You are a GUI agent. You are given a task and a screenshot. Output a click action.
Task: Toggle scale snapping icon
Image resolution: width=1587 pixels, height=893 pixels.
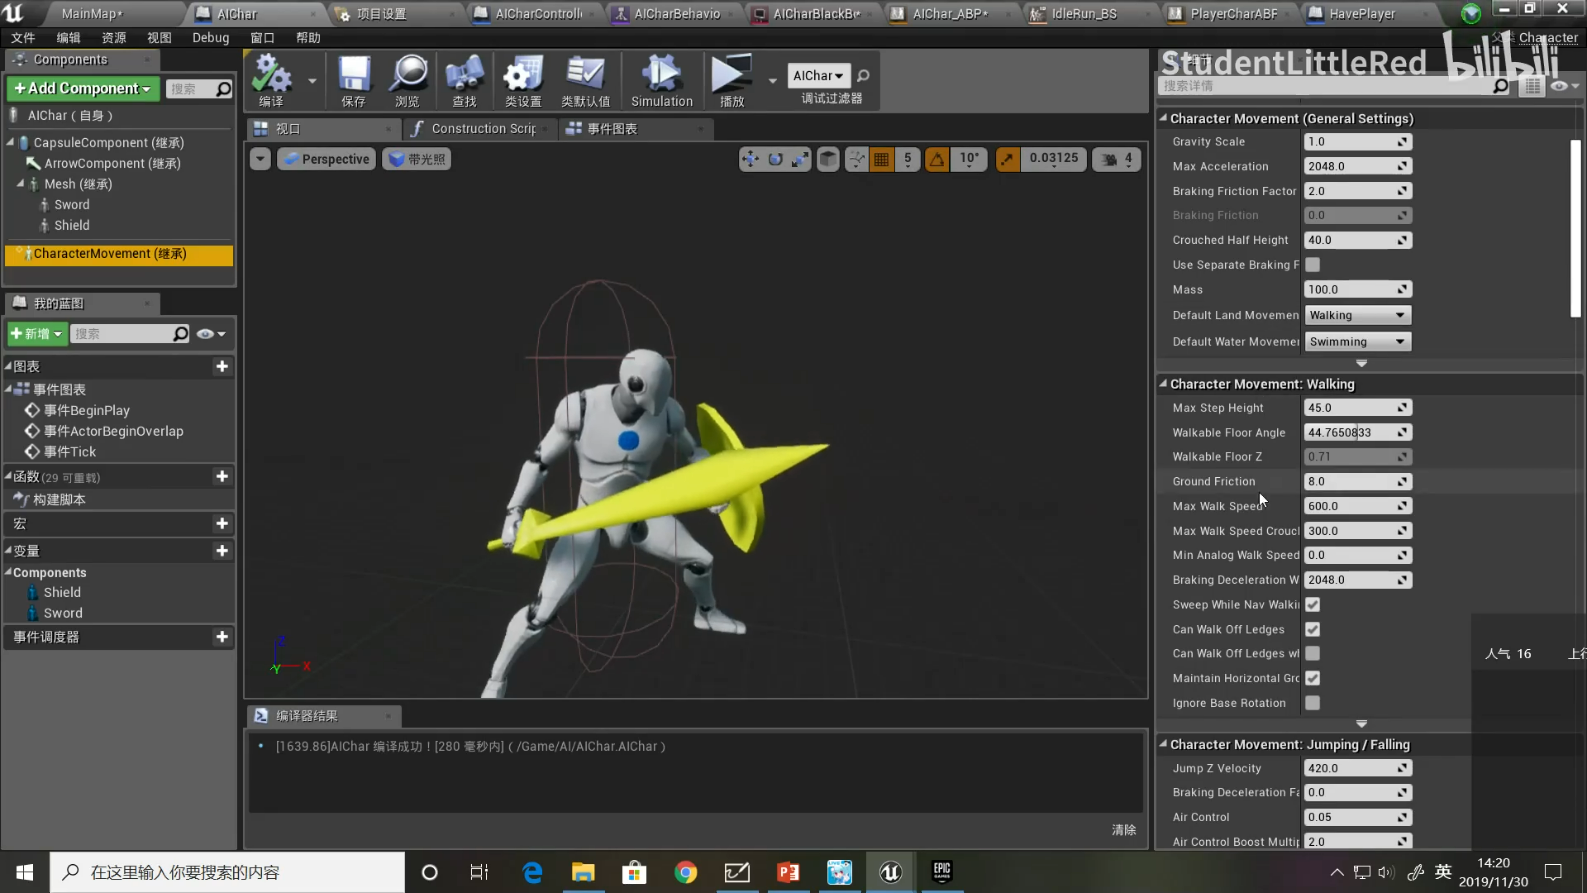(x=1008, y=159)
